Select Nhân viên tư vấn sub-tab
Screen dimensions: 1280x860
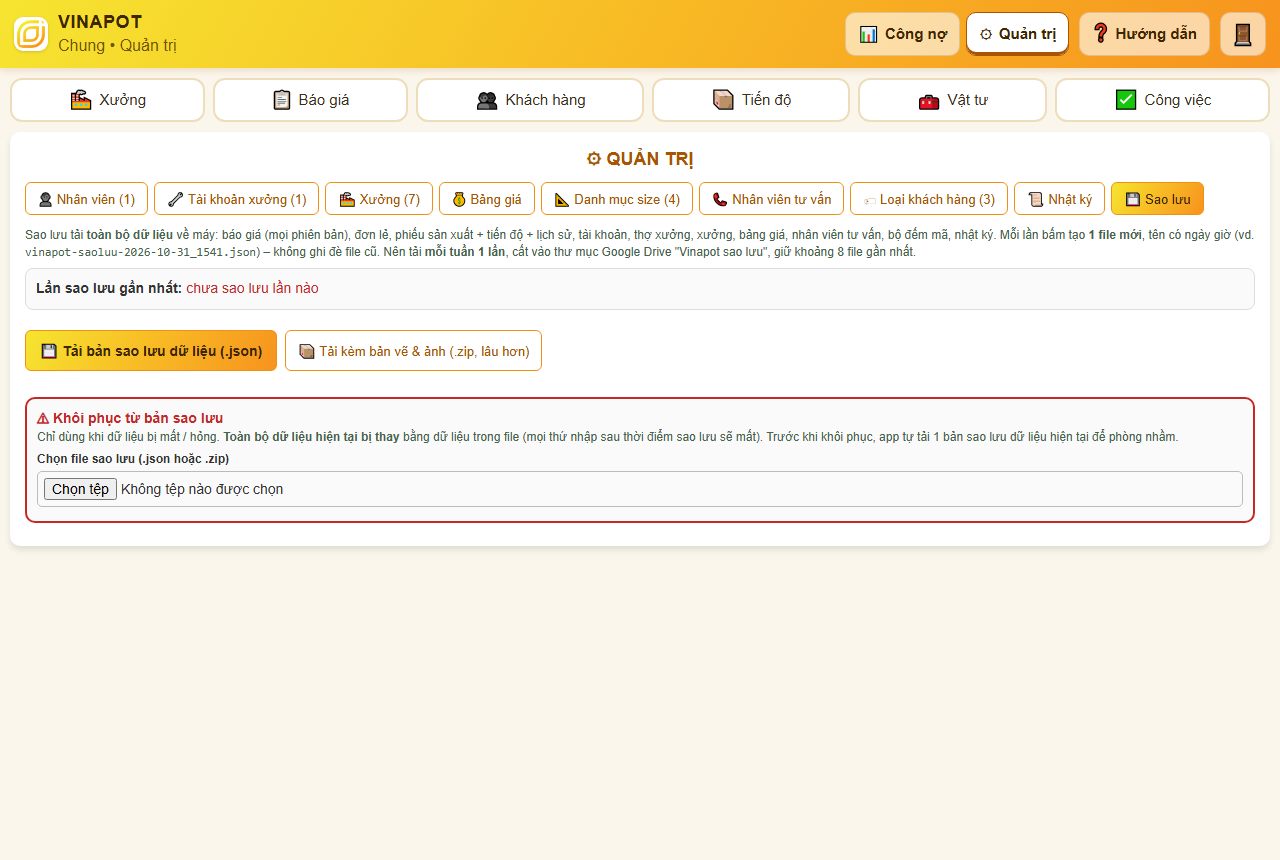click(x=771, y=199)
